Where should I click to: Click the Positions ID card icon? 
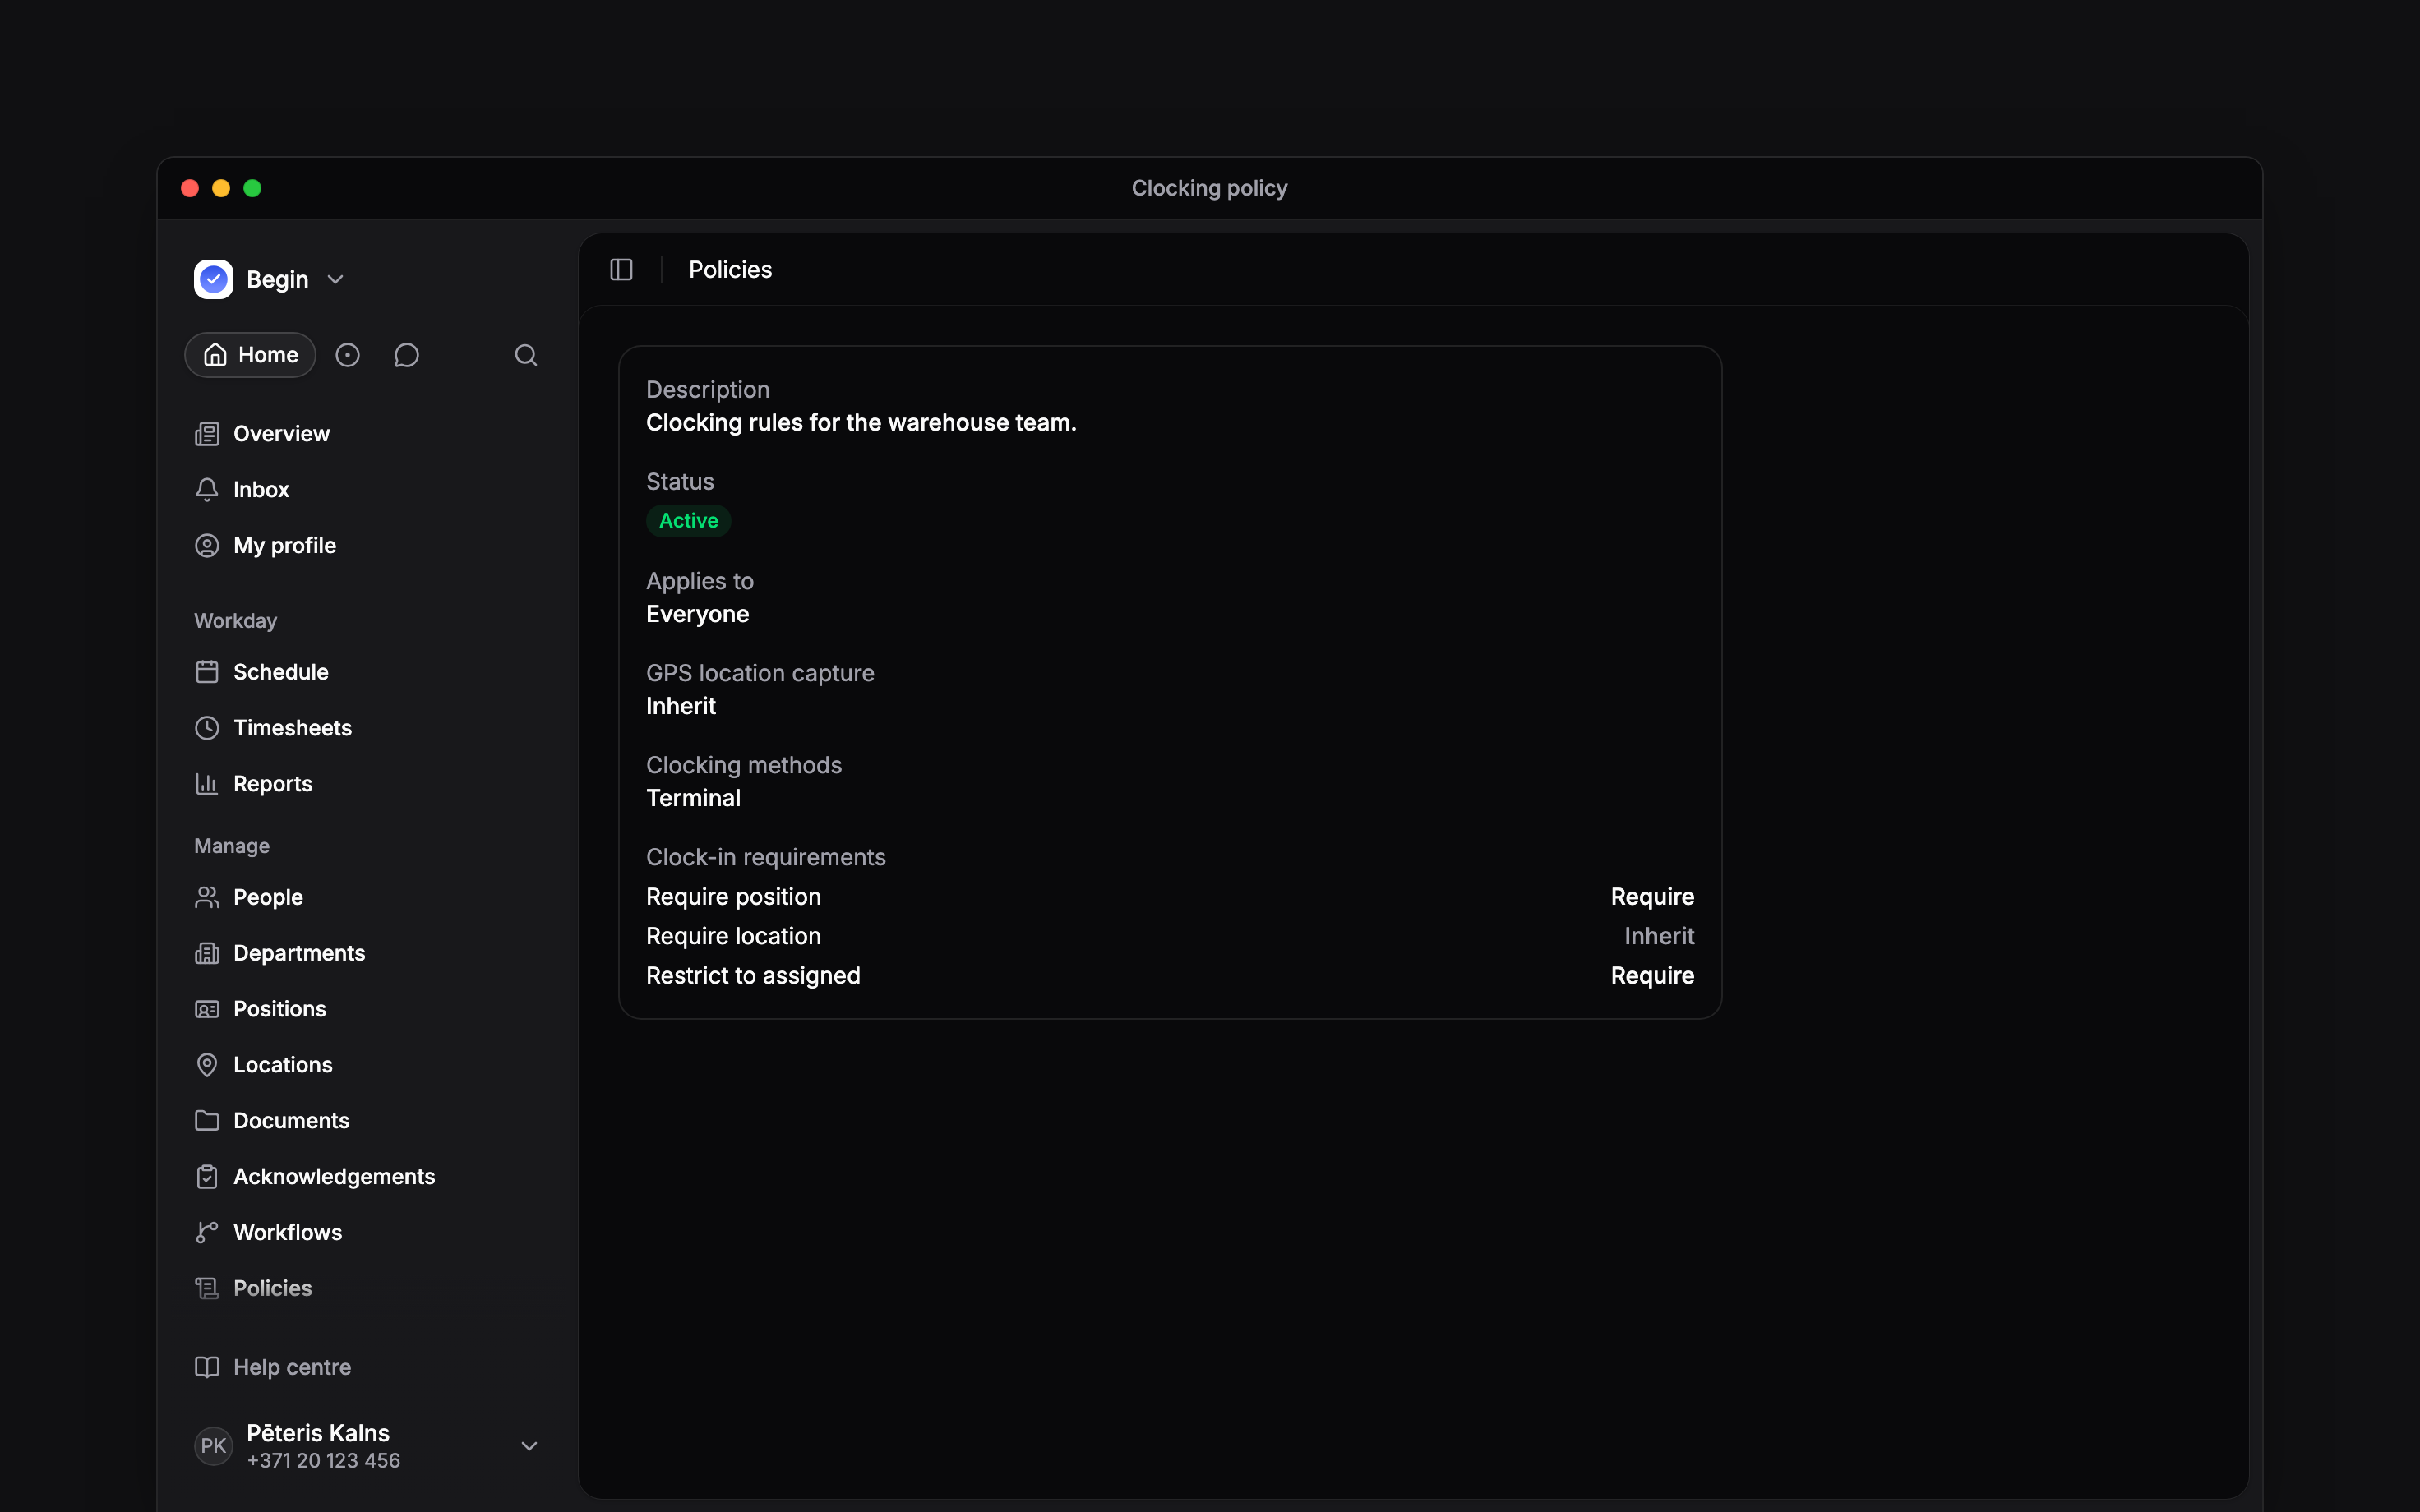207,1009
